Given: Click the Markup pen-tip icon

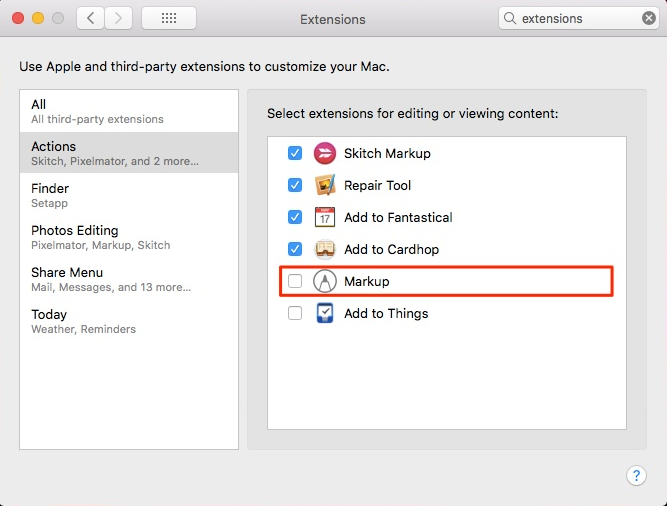Looking at the screenshot, I should (x=325, y=281).
